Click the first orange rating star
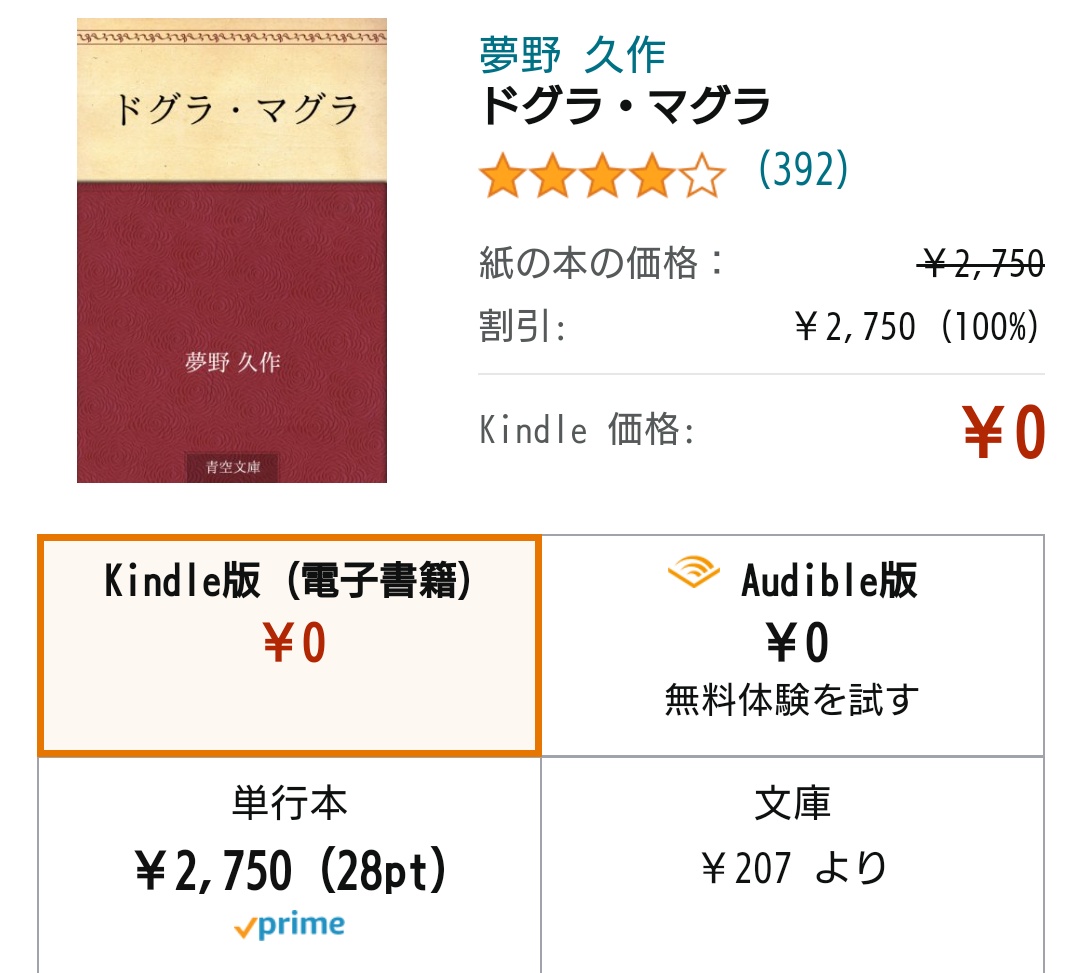Screen dimensions: 1080x973 pos(501,172)
